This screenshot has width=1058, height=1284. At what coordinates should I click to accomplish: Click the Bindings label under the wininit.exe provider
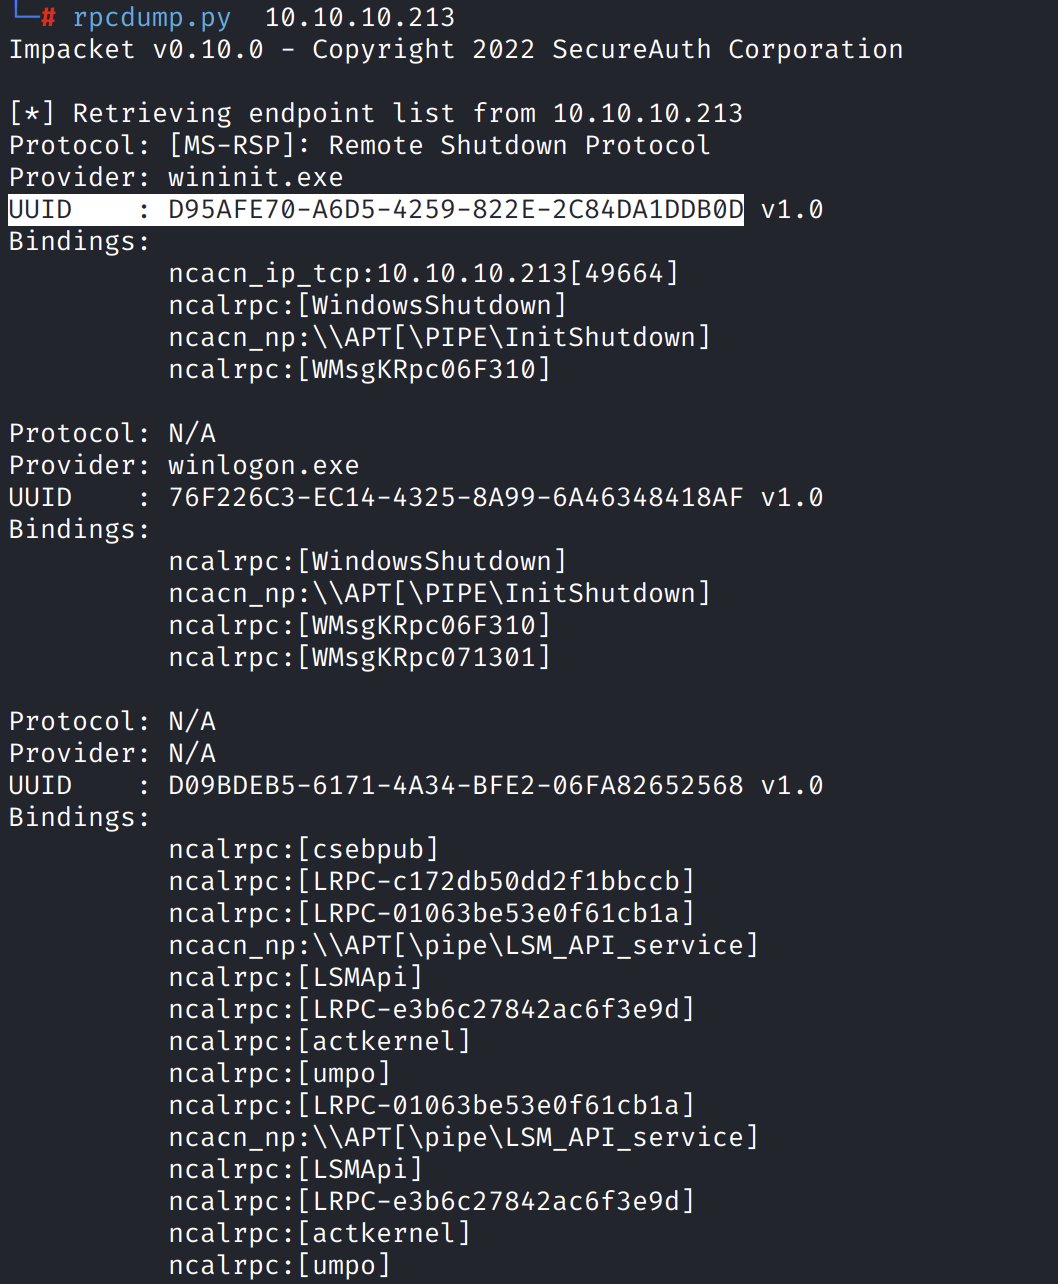click(x=79, y=242)
